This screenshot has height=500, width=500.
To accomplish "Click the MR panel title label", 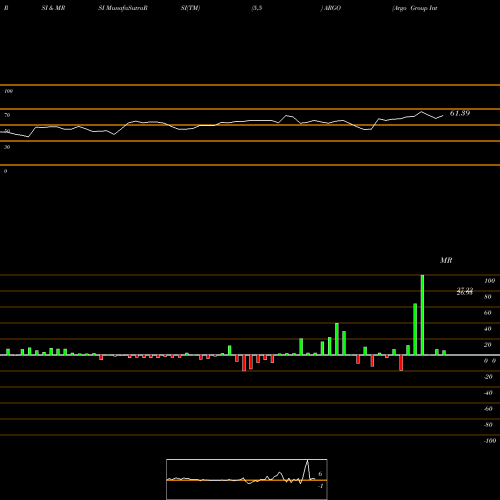I will click(x=446, y=260).
